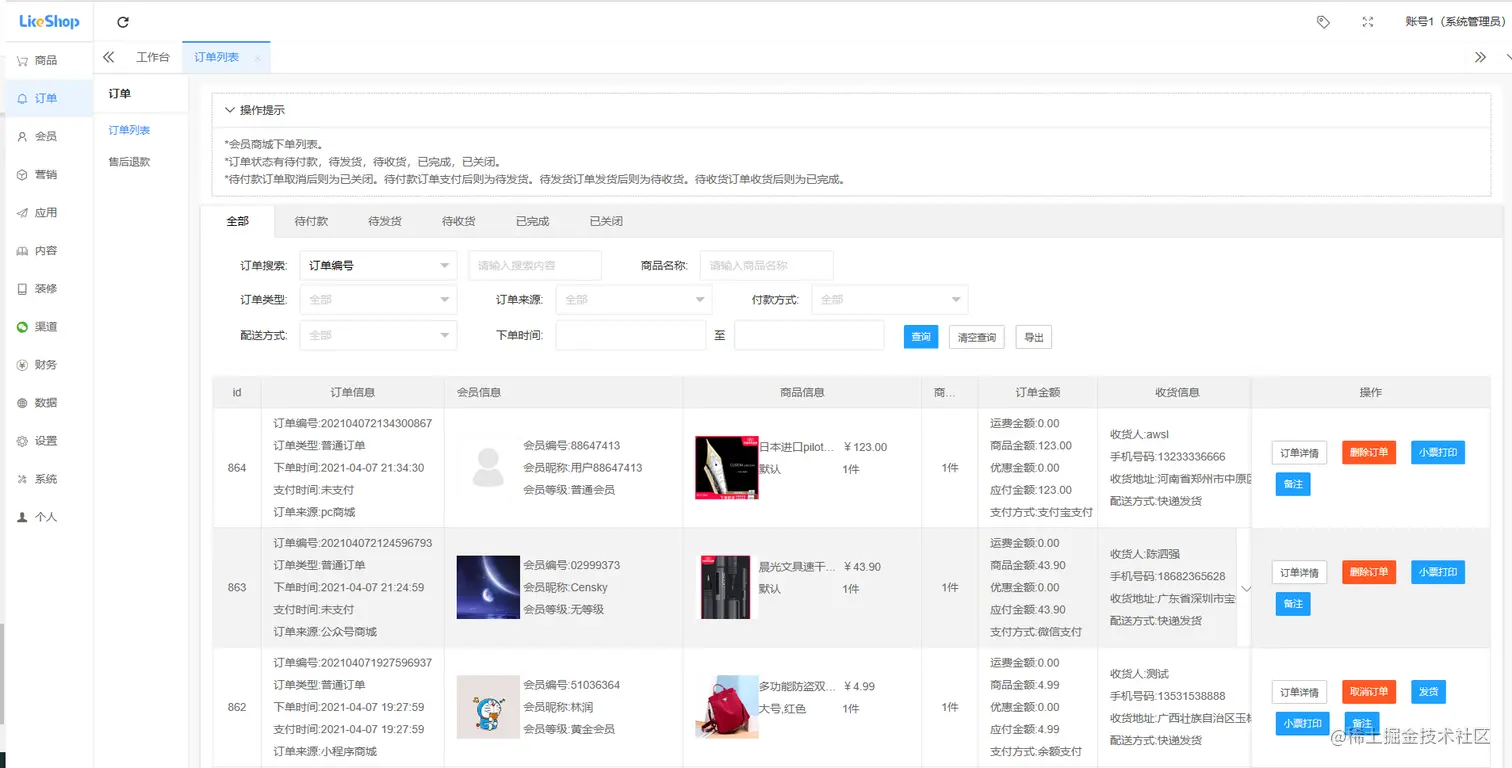Toggle fullscreen with the expand icon
The height and width of the screenshot is (768, 1512).
1368,22
